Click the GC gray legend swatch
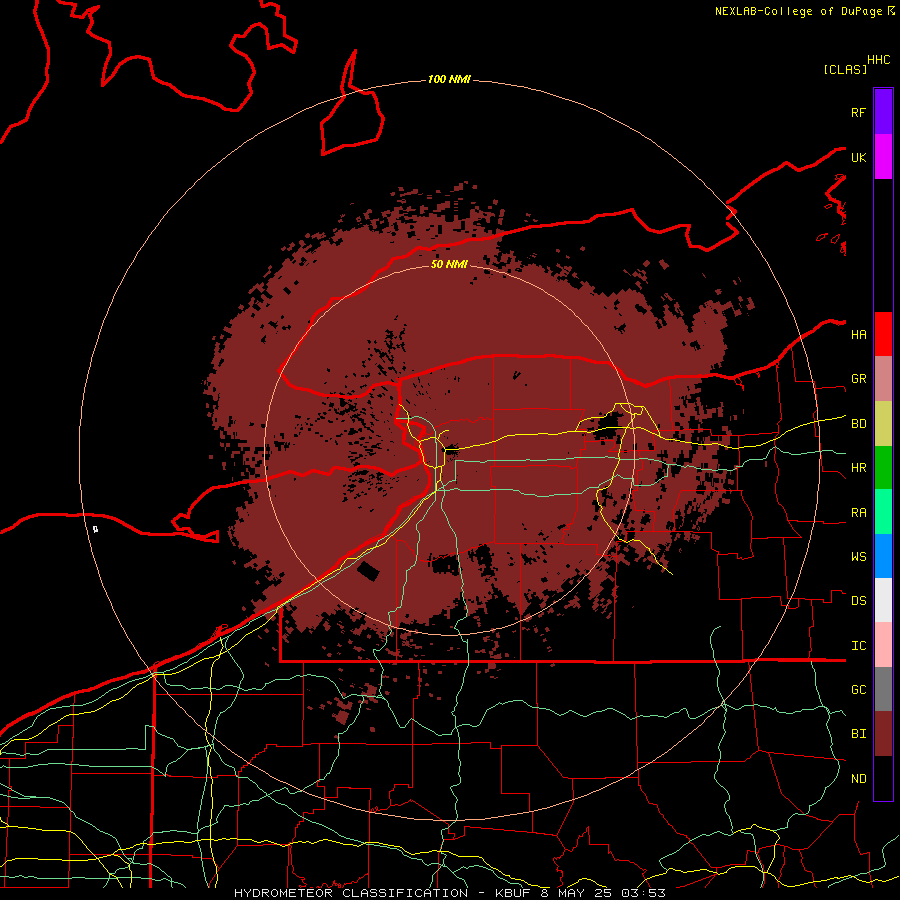 coord(883,689)
